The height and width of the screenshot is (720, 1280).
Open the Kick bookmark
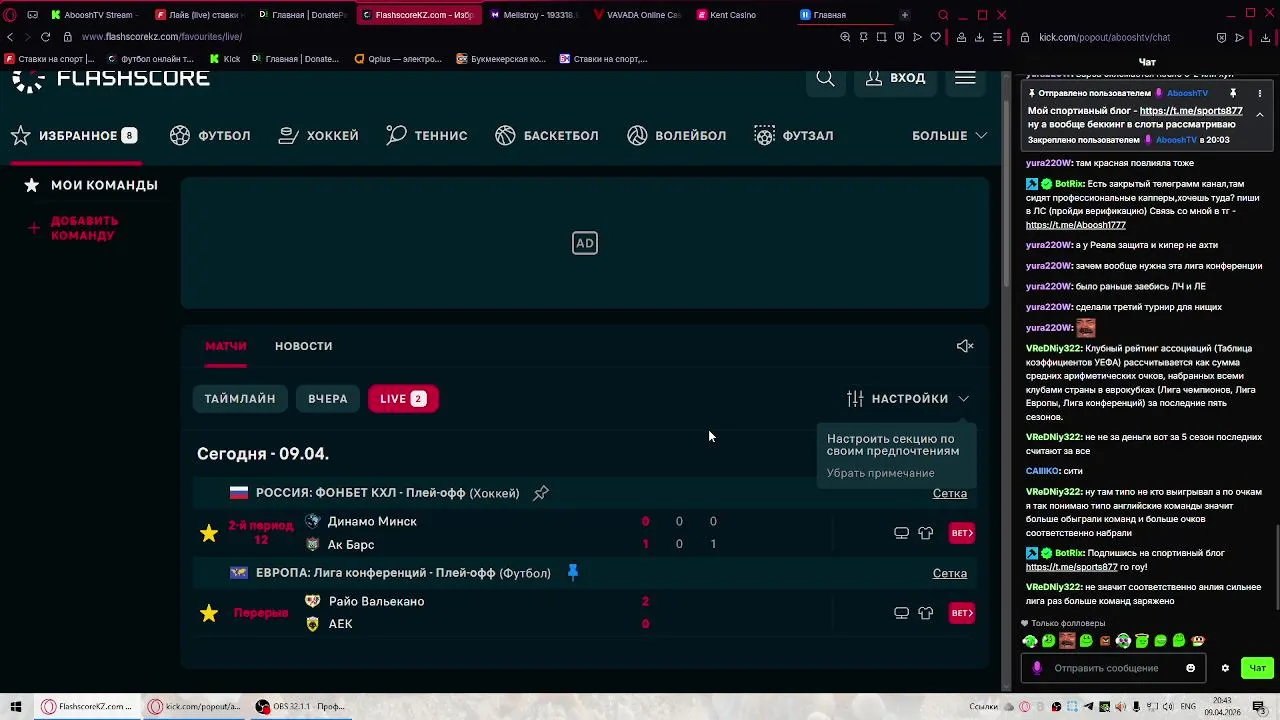click(x=225, y=59)
